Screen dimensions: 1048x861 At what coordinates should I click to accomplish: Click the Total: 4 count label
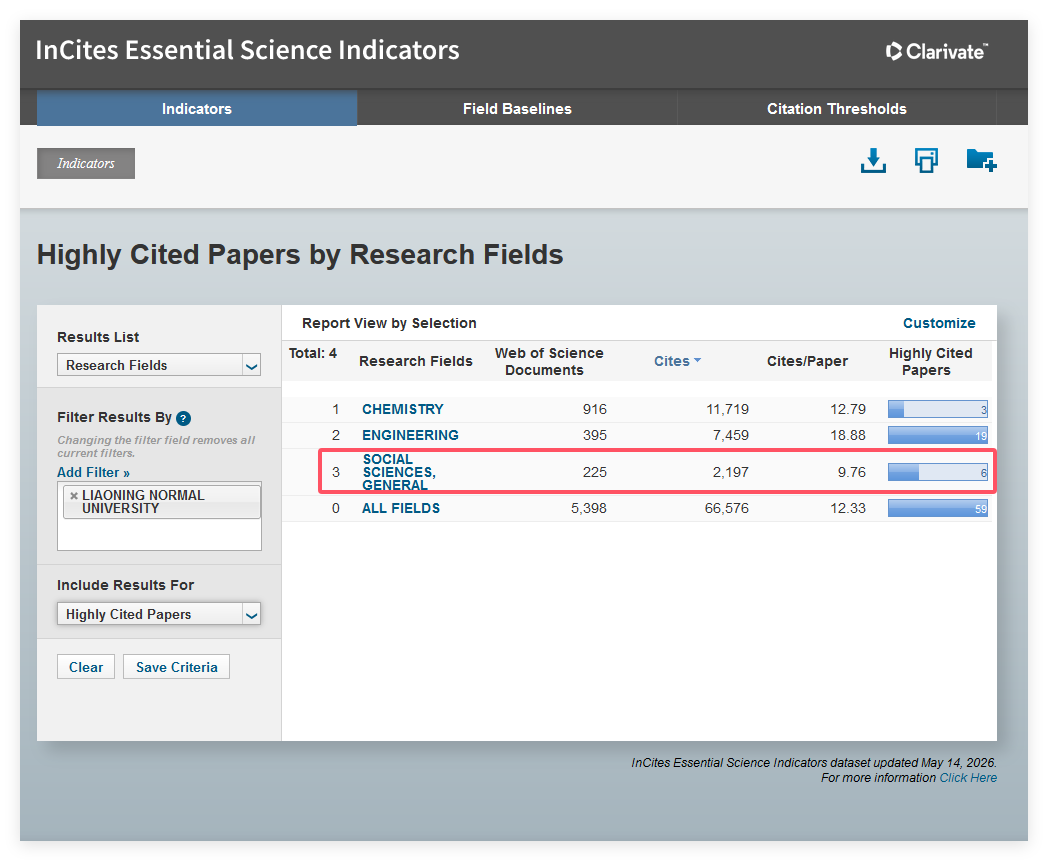coord(313,353)
